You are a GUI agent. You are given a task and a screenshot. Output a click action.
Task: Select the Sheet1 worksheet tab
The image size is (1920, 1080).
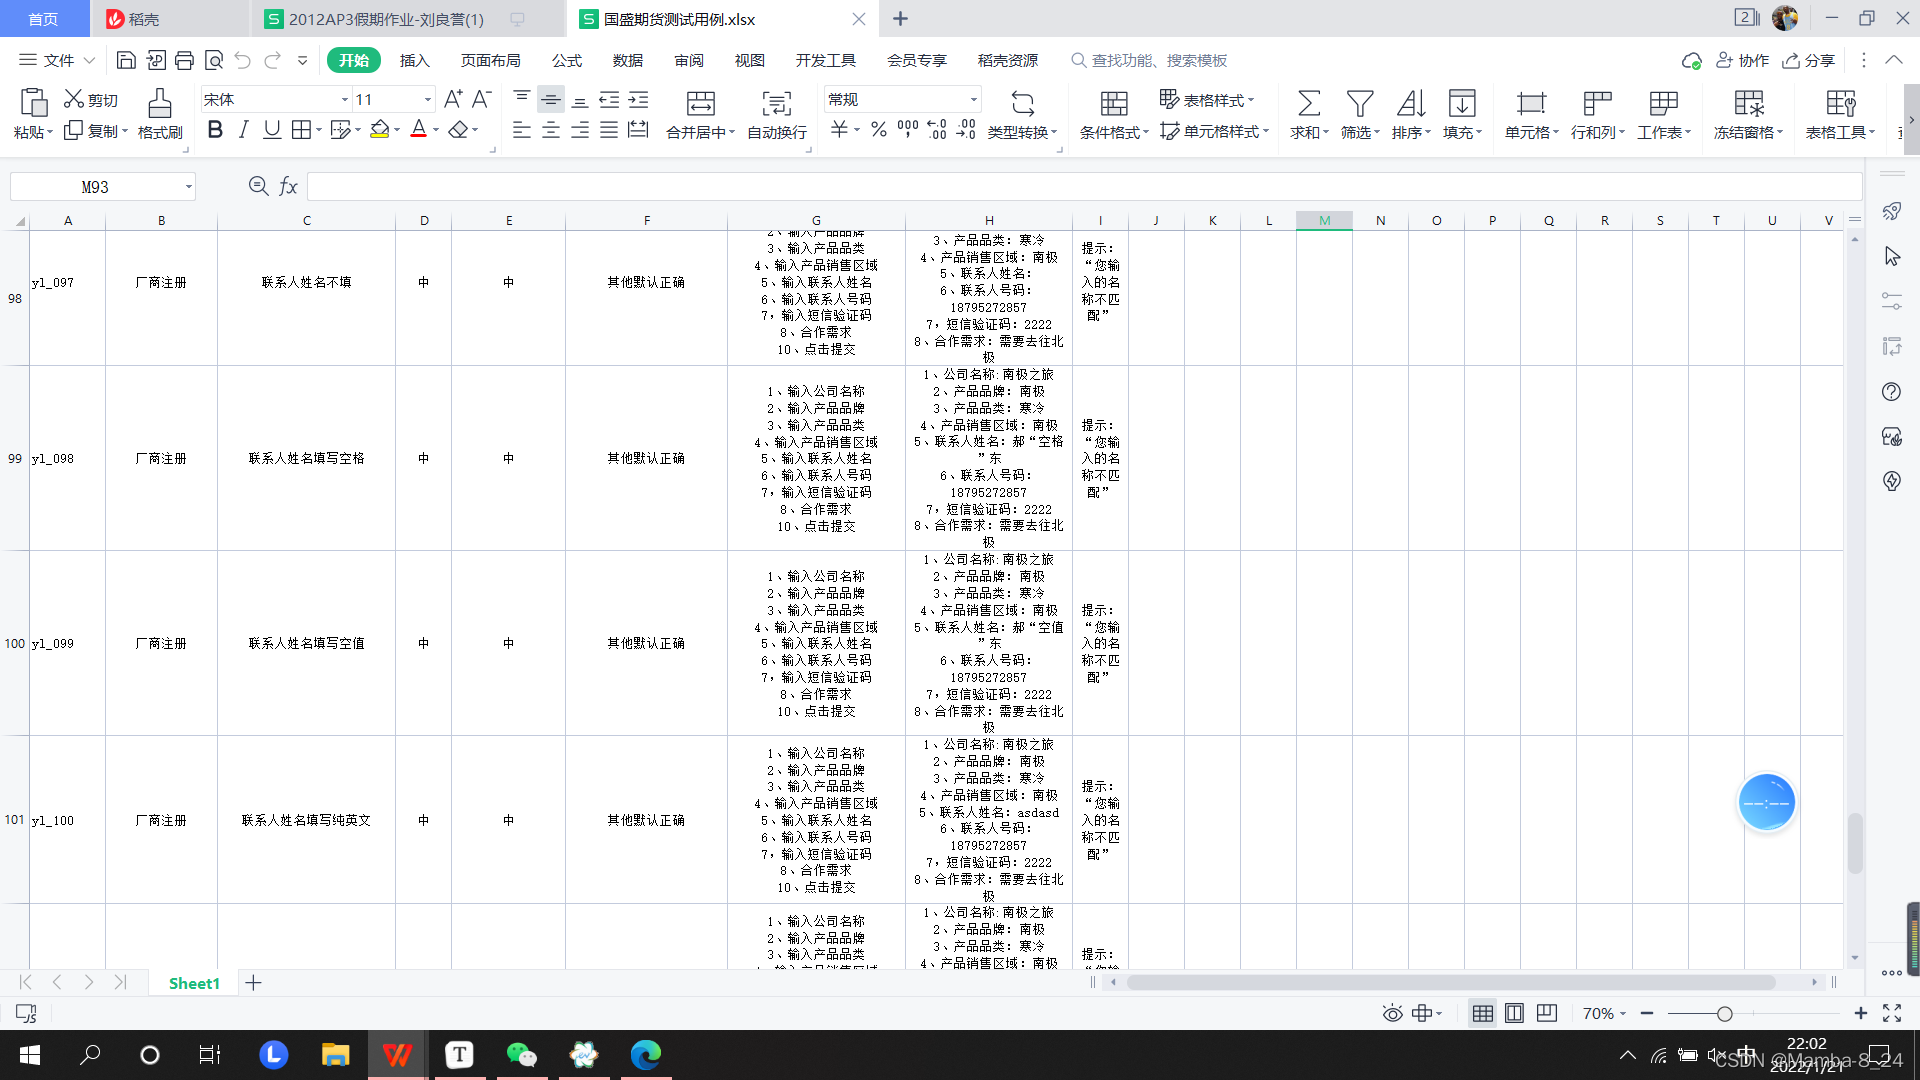[194, 983]
